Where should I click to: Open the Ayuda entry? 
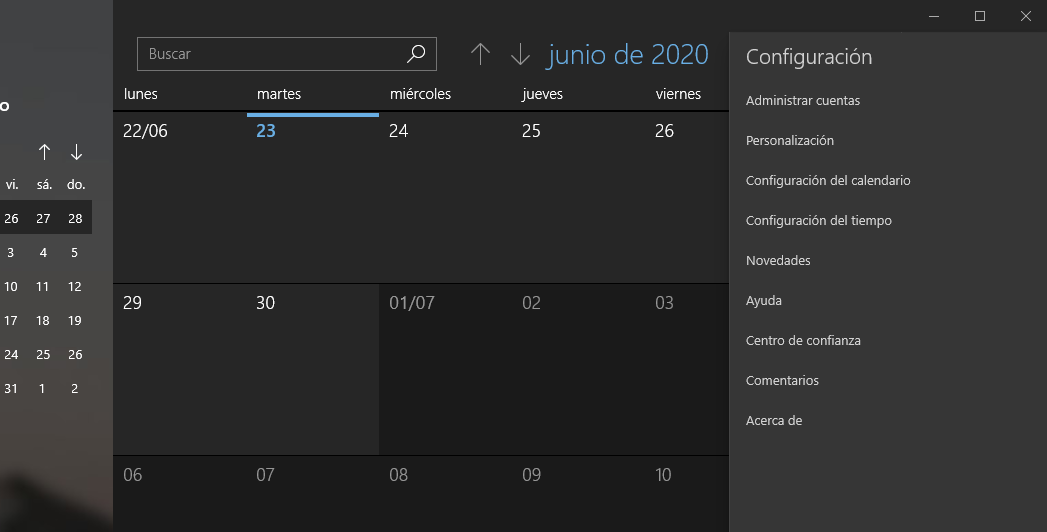pyautogui.click(x=764, y=301)
